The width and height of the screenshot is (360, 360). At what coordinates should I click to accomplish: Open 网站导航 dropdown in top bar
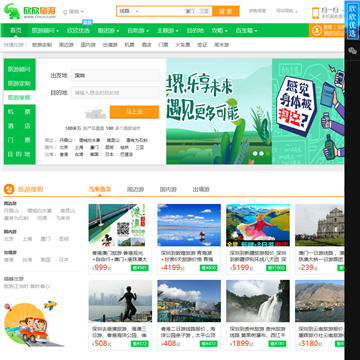287,11
